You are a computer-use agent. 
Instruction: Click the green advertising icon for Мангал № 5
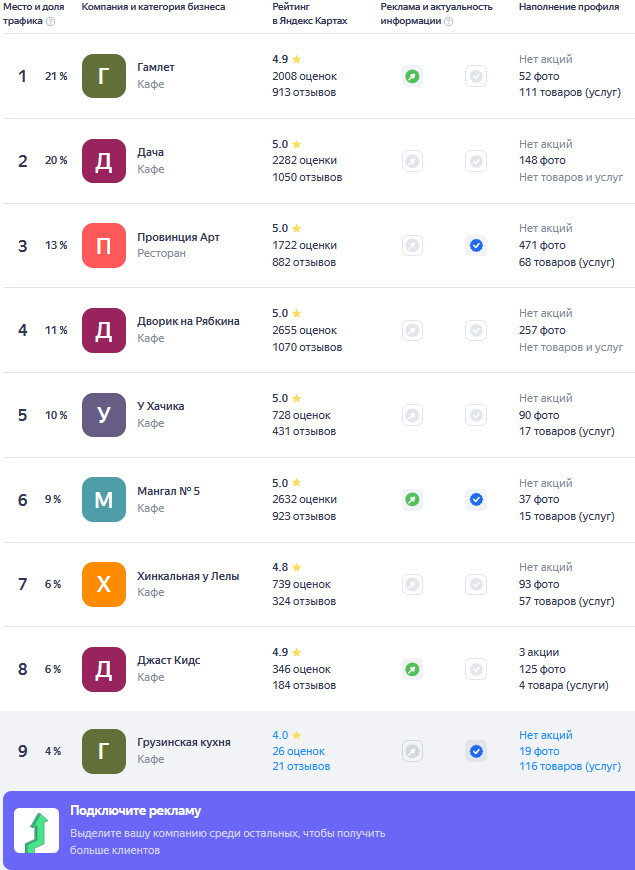pyautogui.click(x=412, y=499)
